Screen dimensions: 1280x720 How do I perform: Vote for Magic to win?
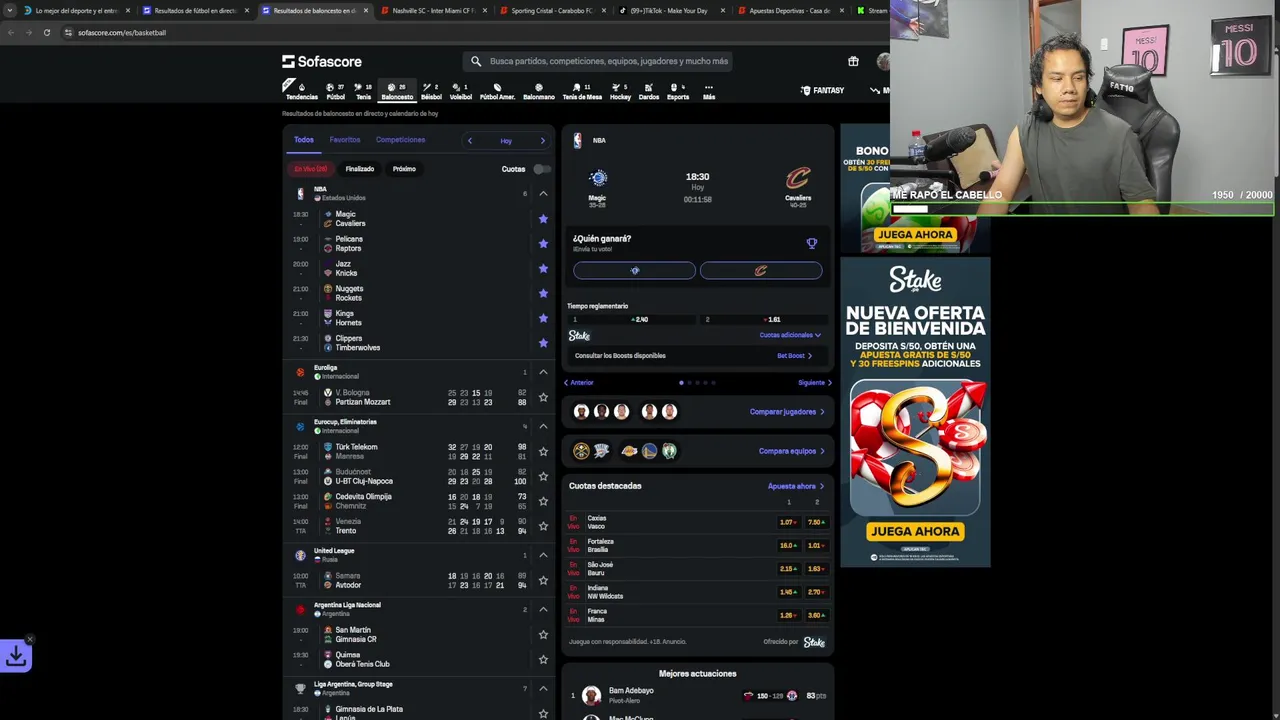[x=634, y=270]
